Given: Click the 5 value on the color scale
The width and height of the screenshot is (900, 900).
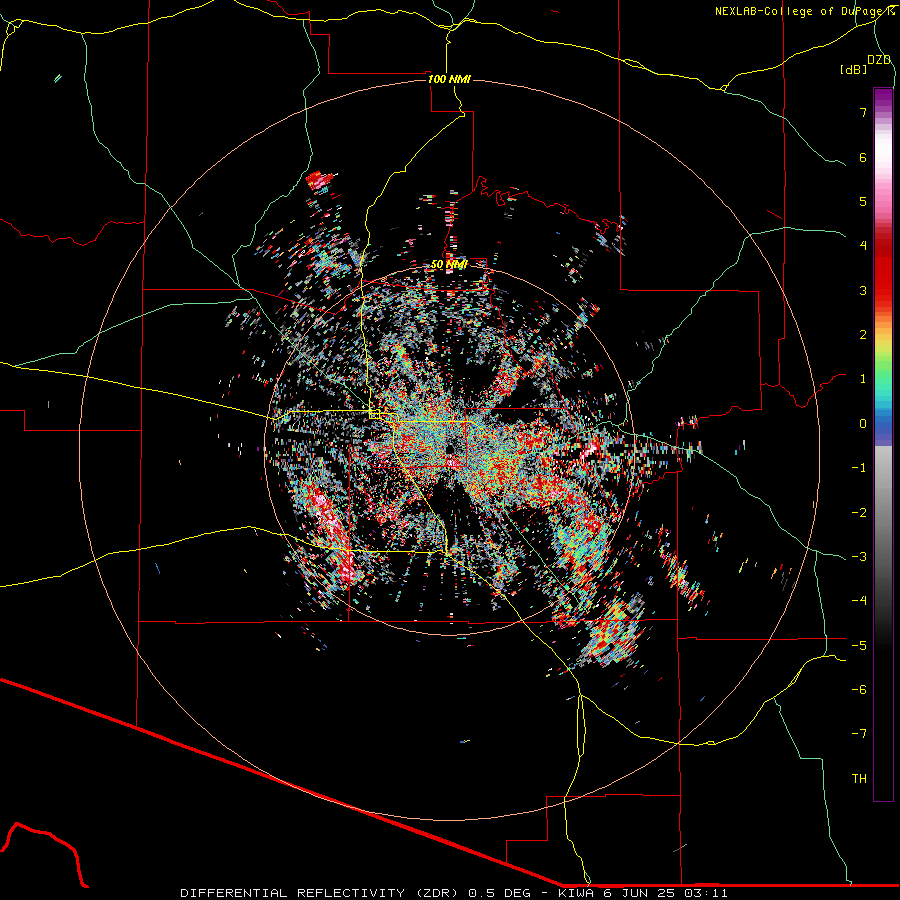Looking at the screenshot, I should [863, 201].
